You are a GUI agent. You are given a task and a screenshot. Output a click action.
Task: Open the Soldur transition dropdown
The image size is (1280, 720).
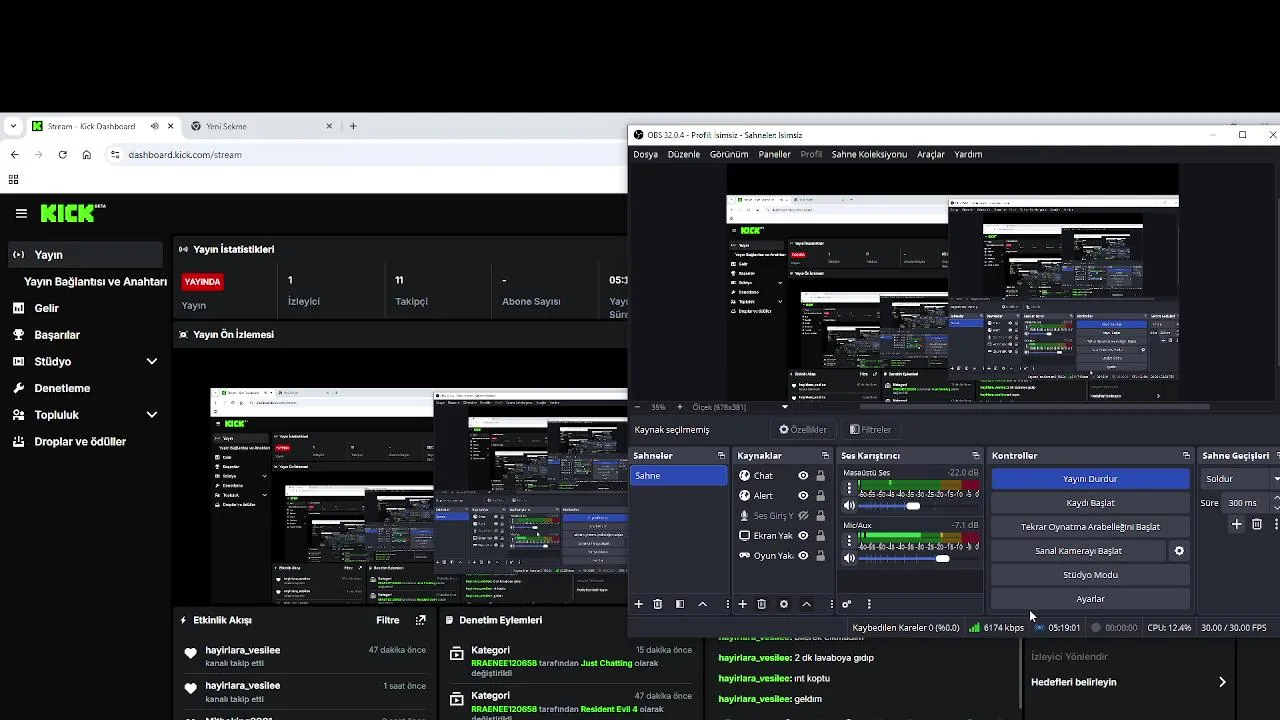(1241, 479)
